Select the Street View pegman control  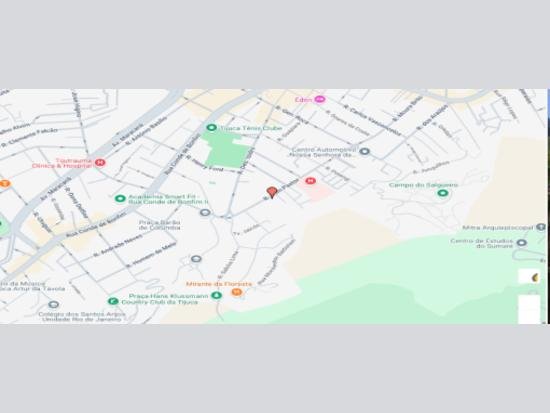pyautogui.click(x=529, y=277)
